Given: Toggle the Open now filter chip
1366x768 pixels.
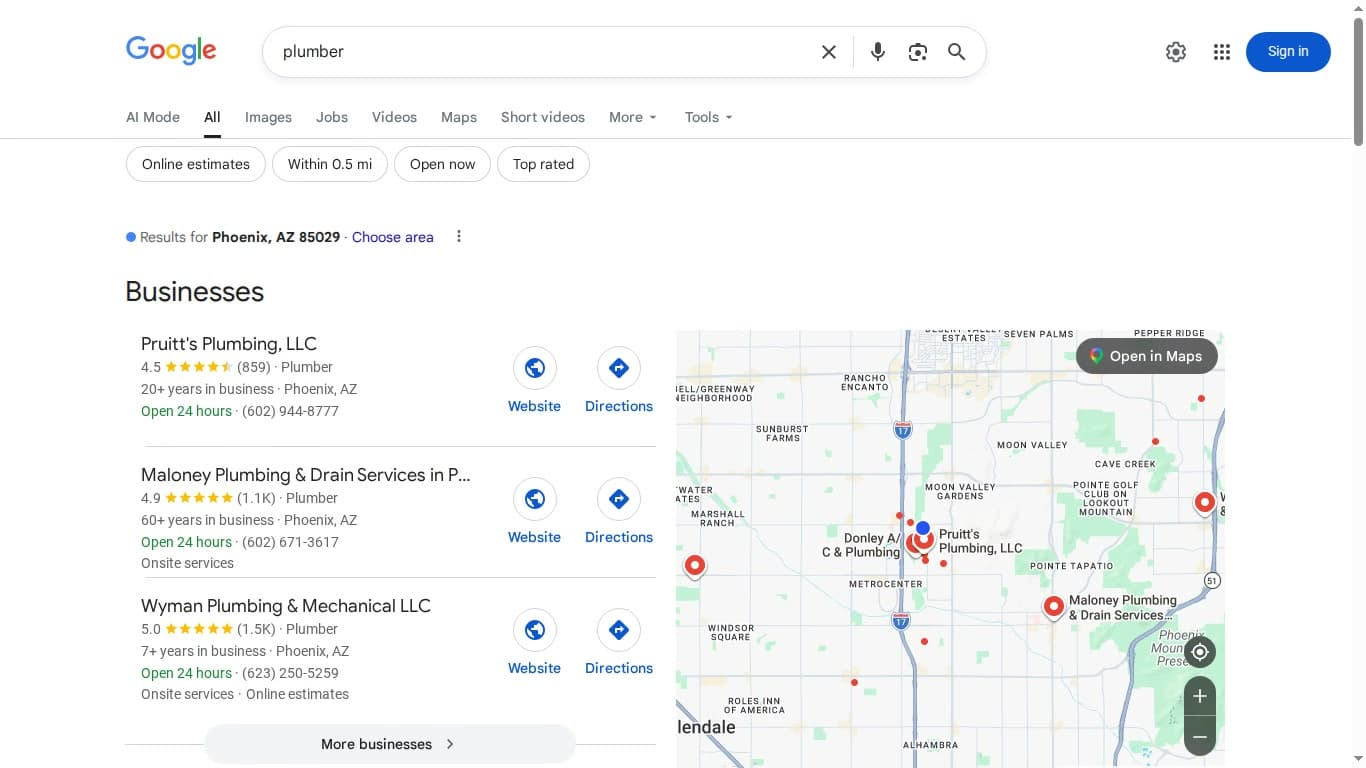Looking at the screenshot, I should point(443,164).
